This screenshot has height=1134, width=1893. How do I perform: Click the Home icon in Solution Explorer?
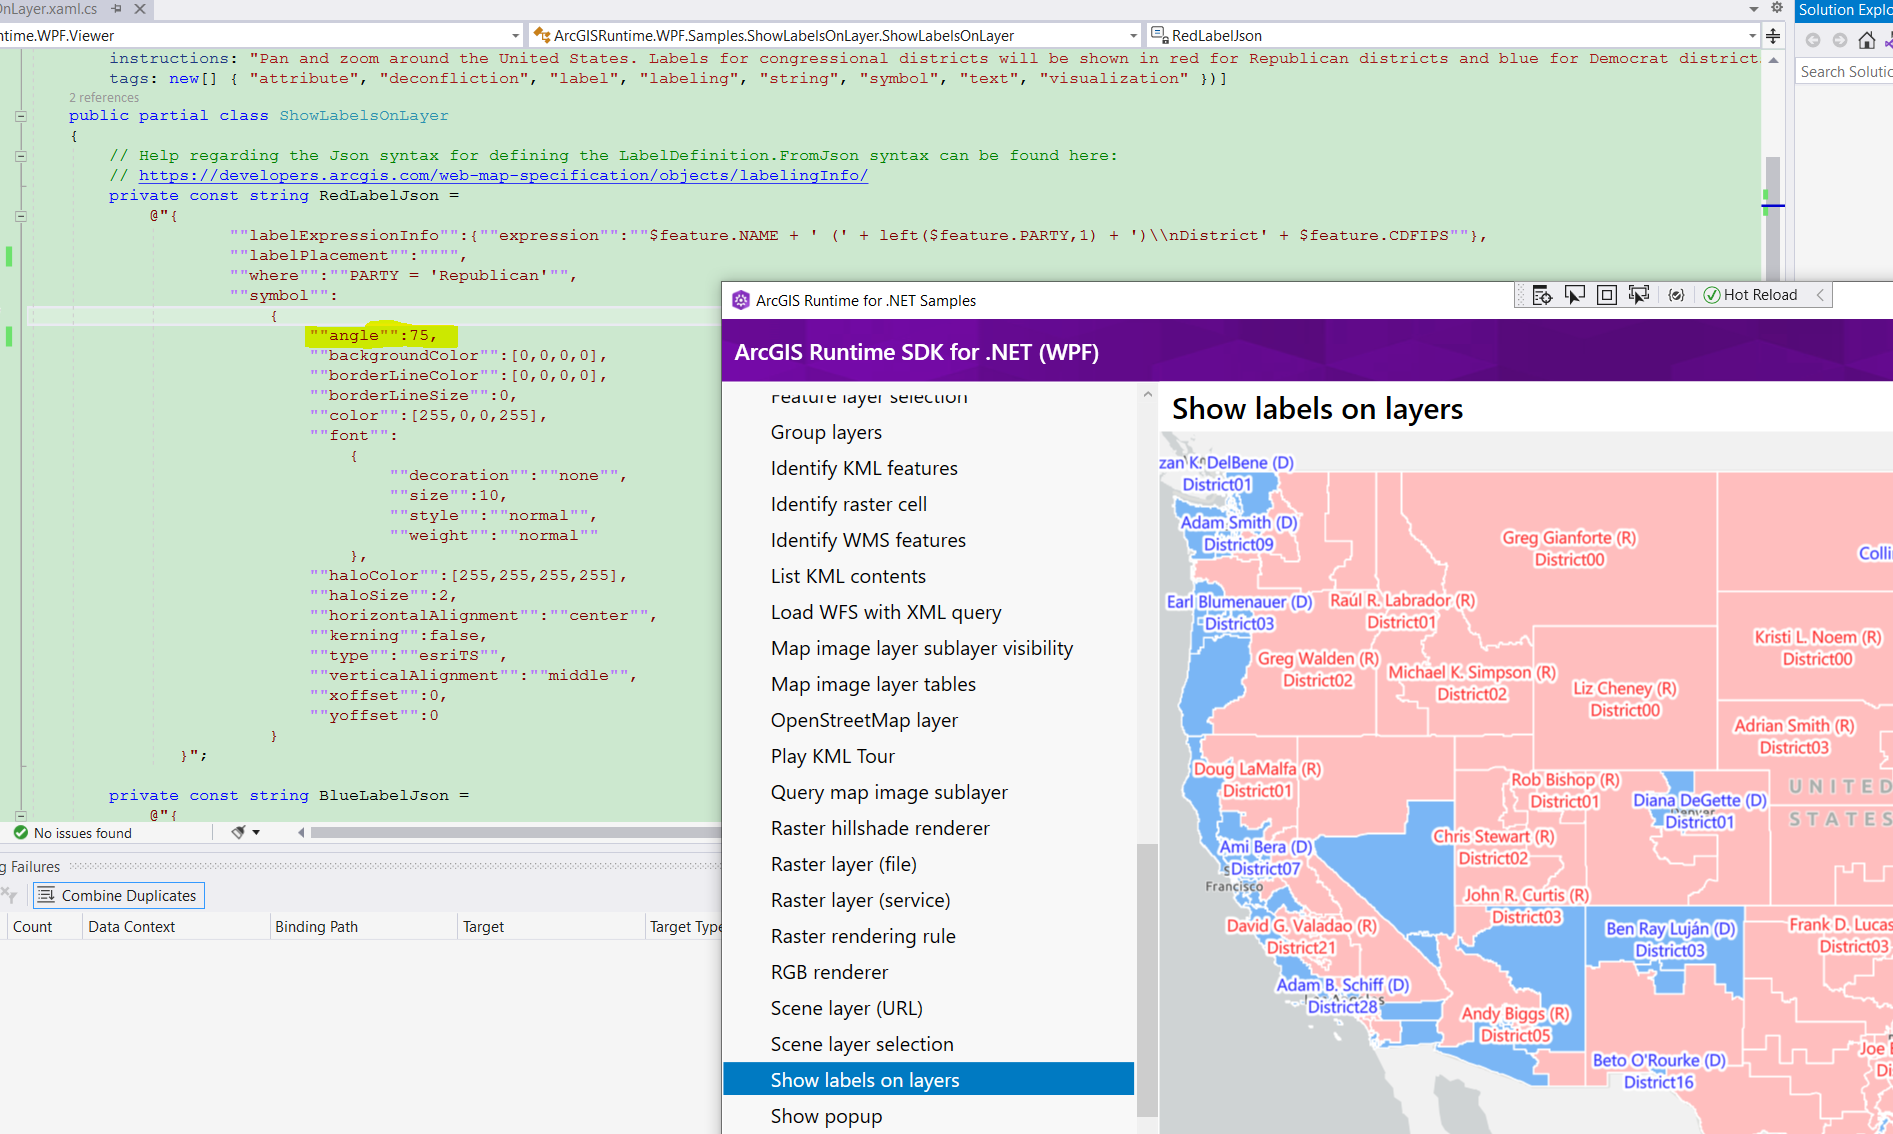pos(1866,40)
